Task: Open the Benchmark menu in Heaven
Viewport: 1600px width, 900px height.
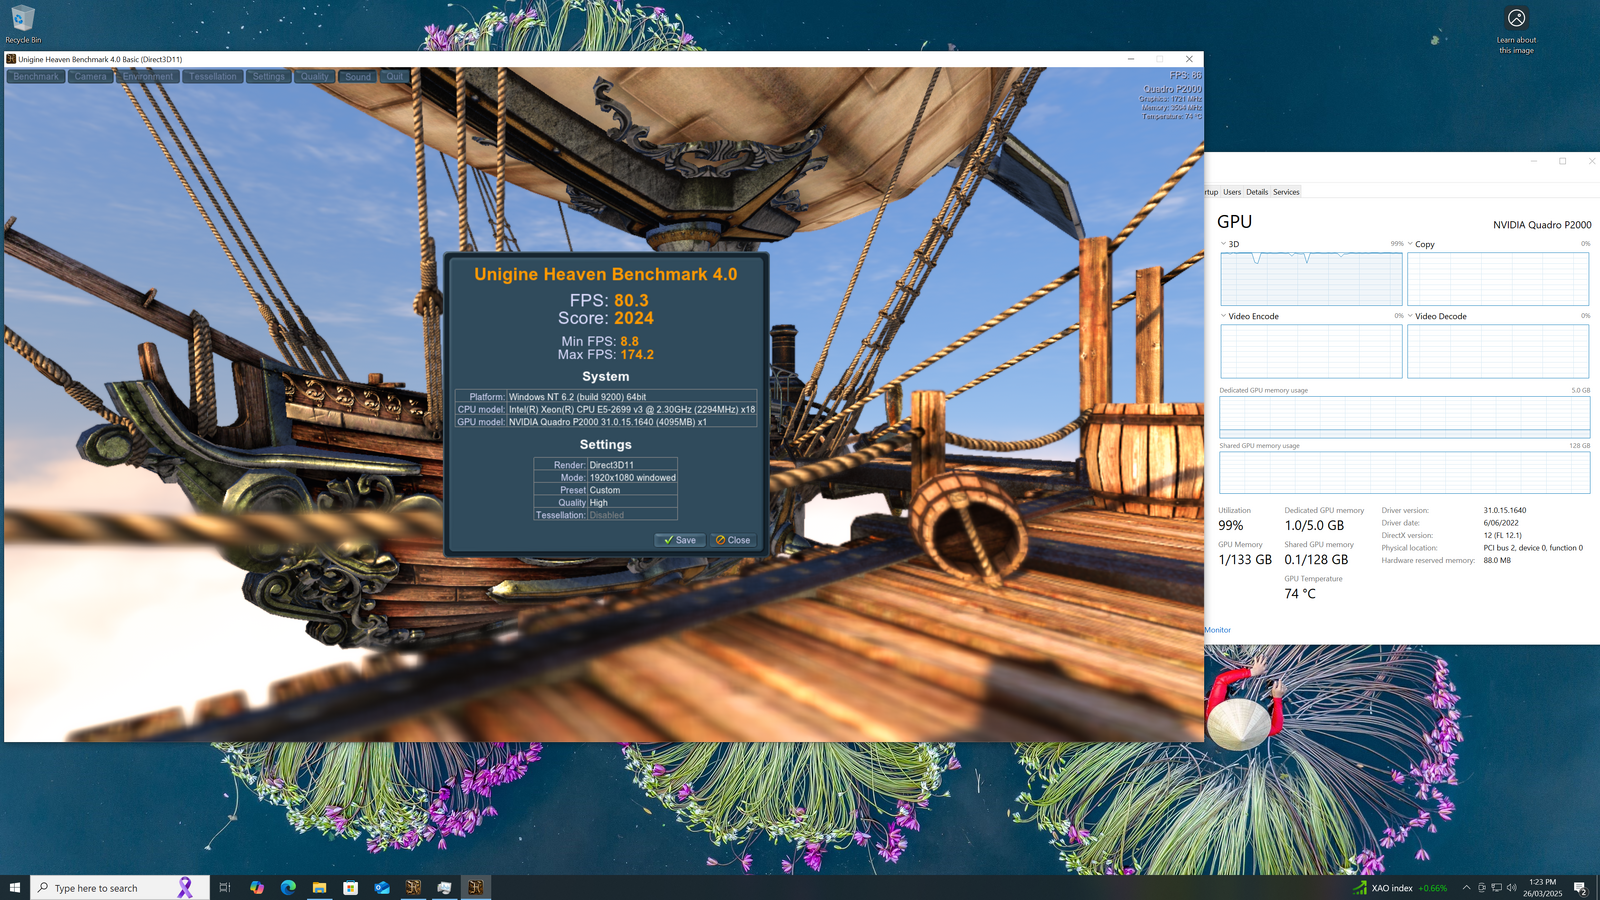Action: (36, 77)
